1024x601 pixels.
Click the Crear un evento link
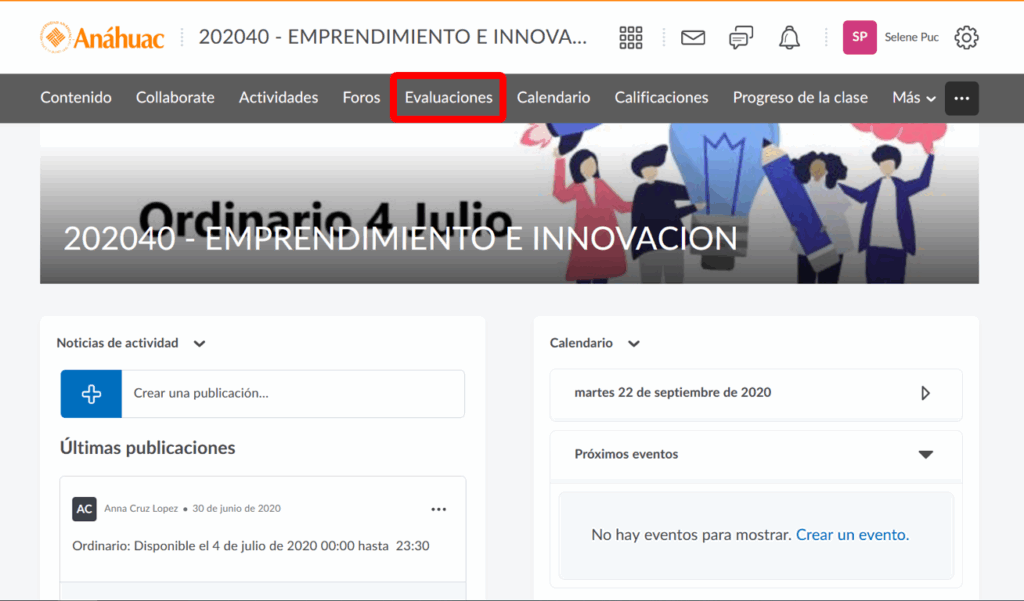tap(852, 535)
